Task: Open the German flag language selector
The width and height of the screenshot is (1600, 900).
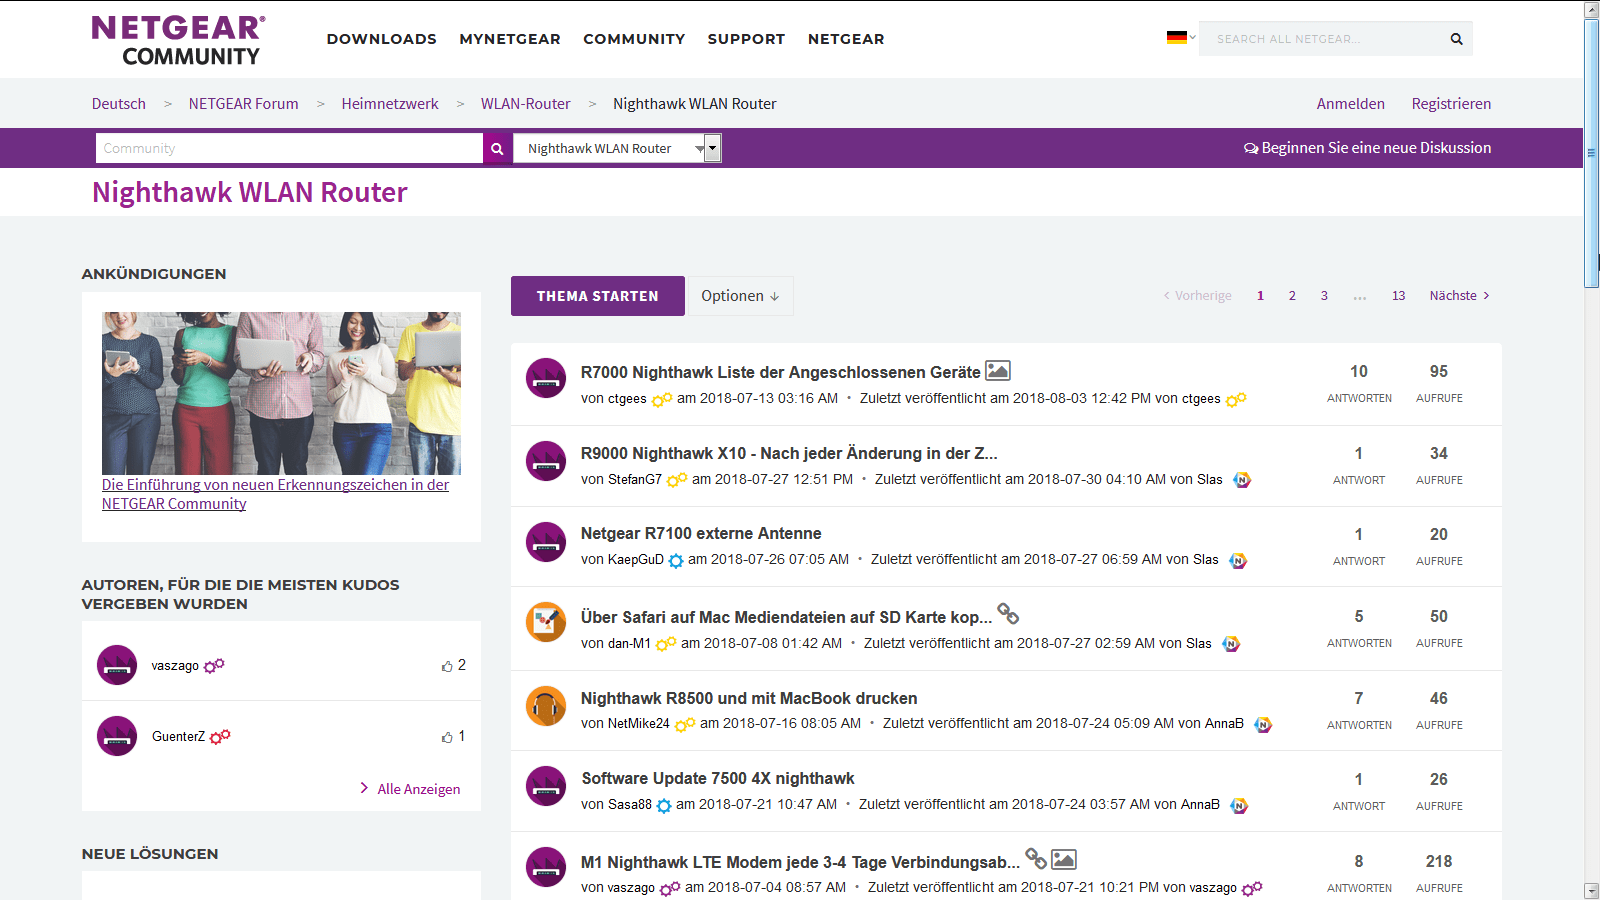Action: click(x=1180, y=37)
